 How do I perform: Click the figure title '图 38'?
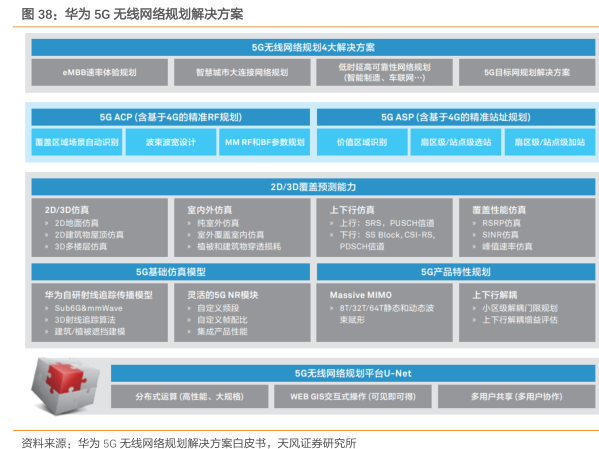[x=132, y=14]
